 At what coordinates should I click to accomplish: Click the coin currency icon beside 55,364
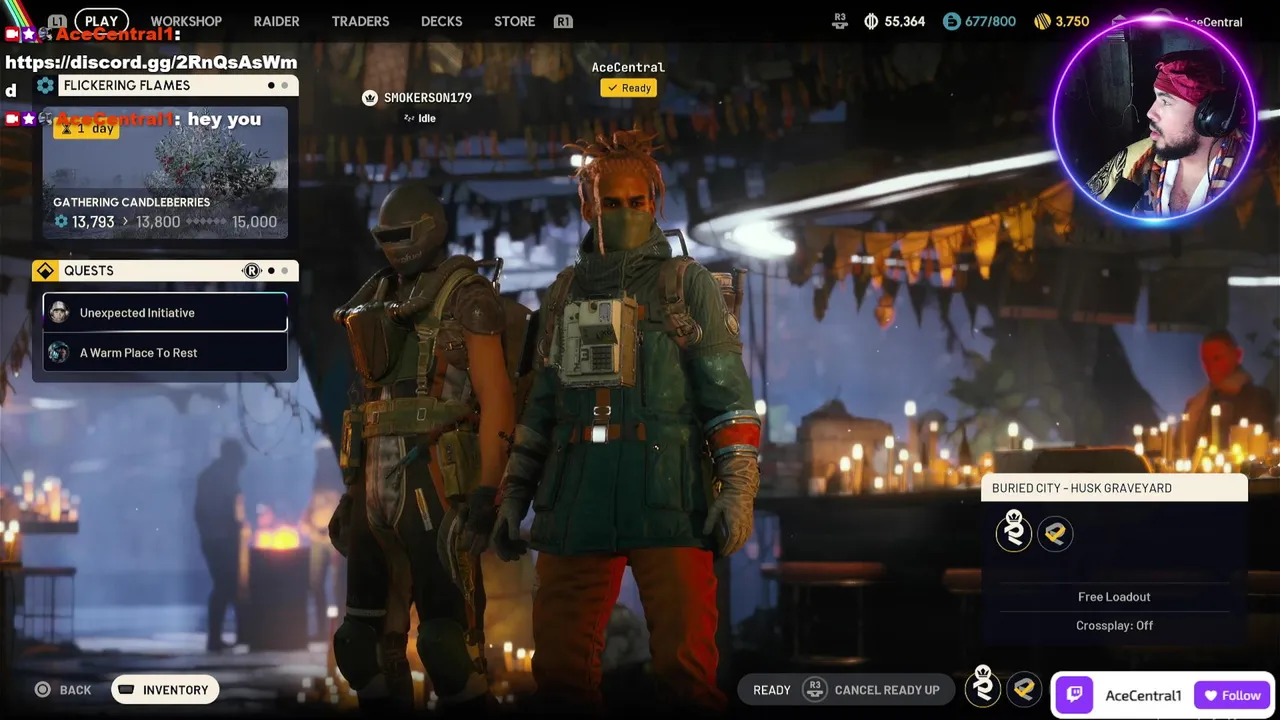[871, 21]
